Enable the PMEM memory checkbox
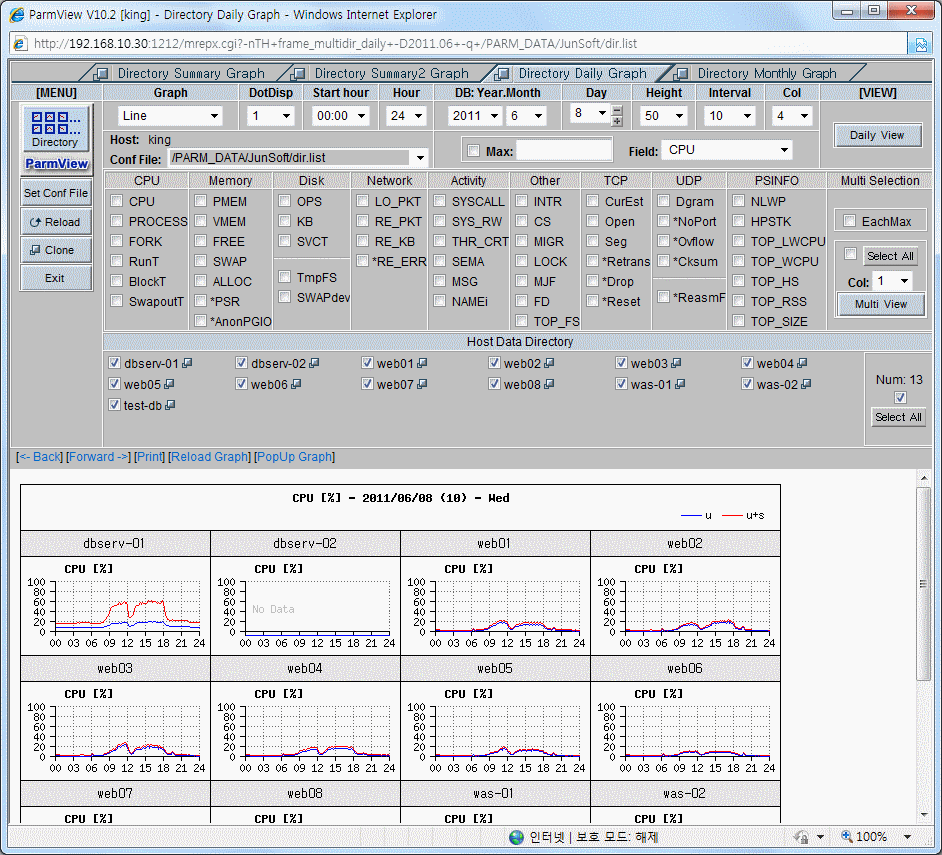Image resolution: width=942 pixels, height=855 pixels. (x=201, y=201)
